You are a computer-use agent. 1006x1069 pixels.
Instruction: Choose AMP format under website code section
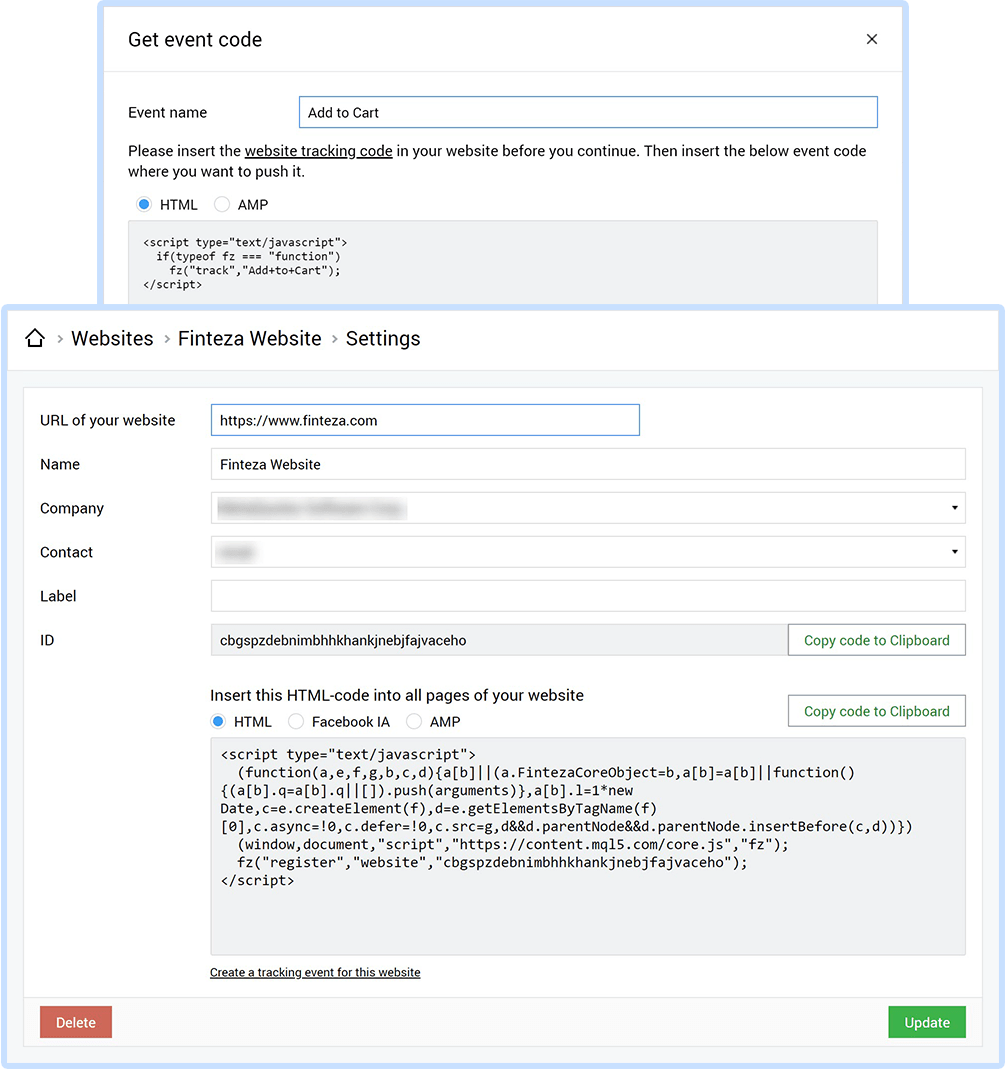[414, 721]
